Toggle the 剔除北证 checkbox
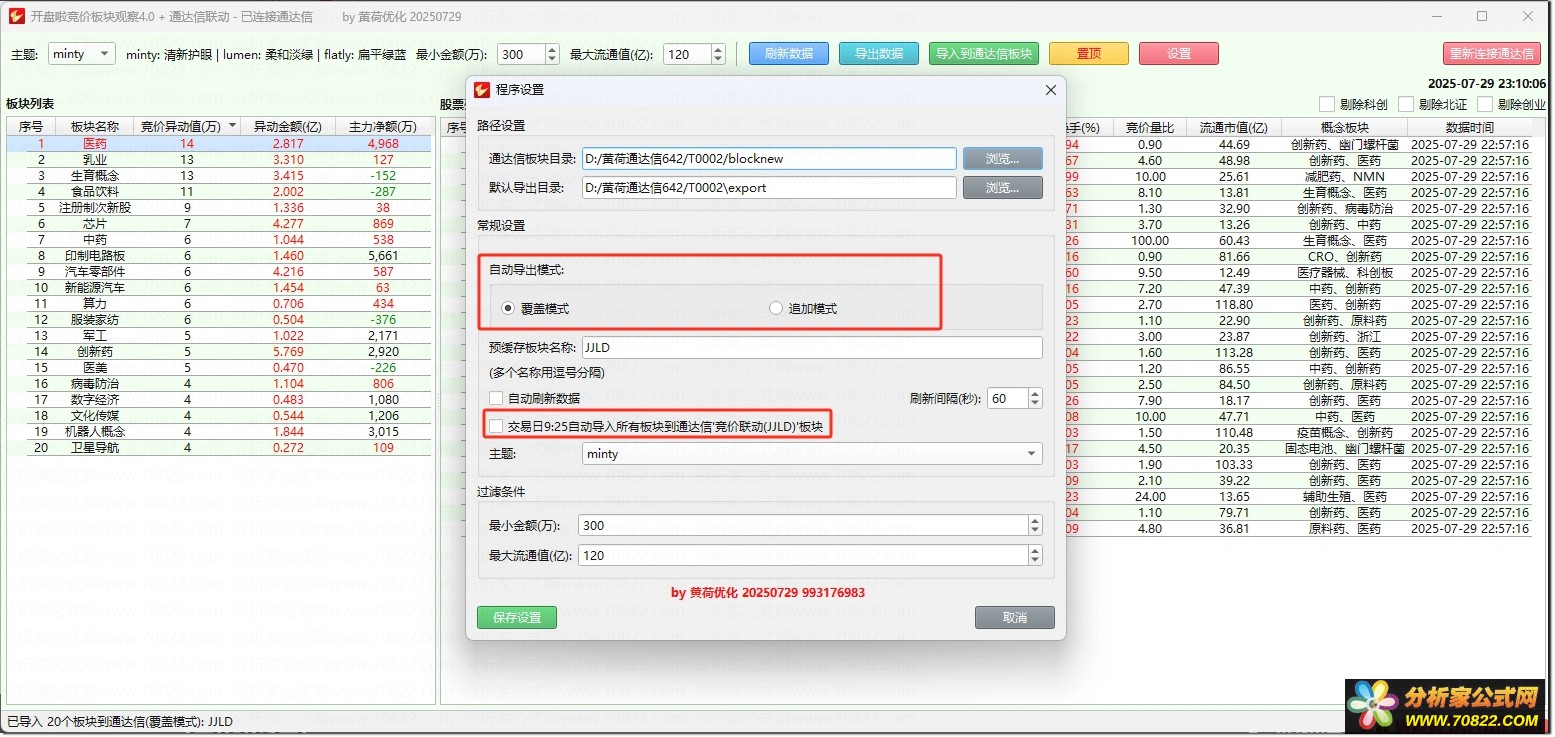This screenshot has height=737, width=1555. [x=1406, y=104]
